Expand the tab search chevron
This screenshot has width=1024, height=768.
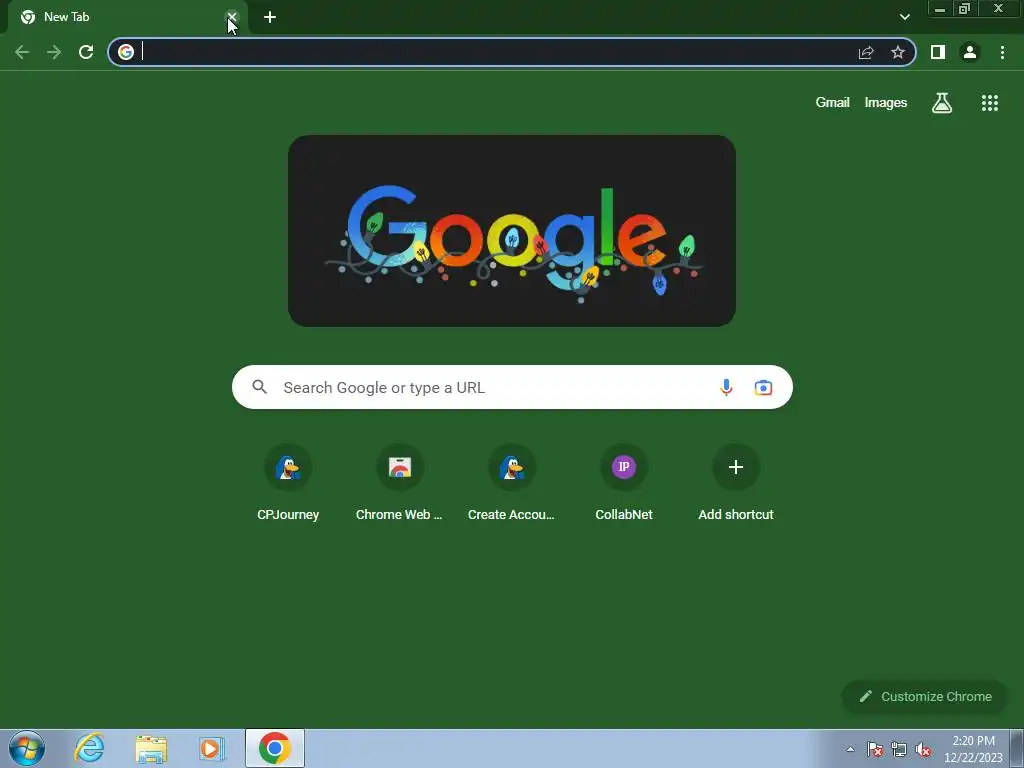pos(904,17)
